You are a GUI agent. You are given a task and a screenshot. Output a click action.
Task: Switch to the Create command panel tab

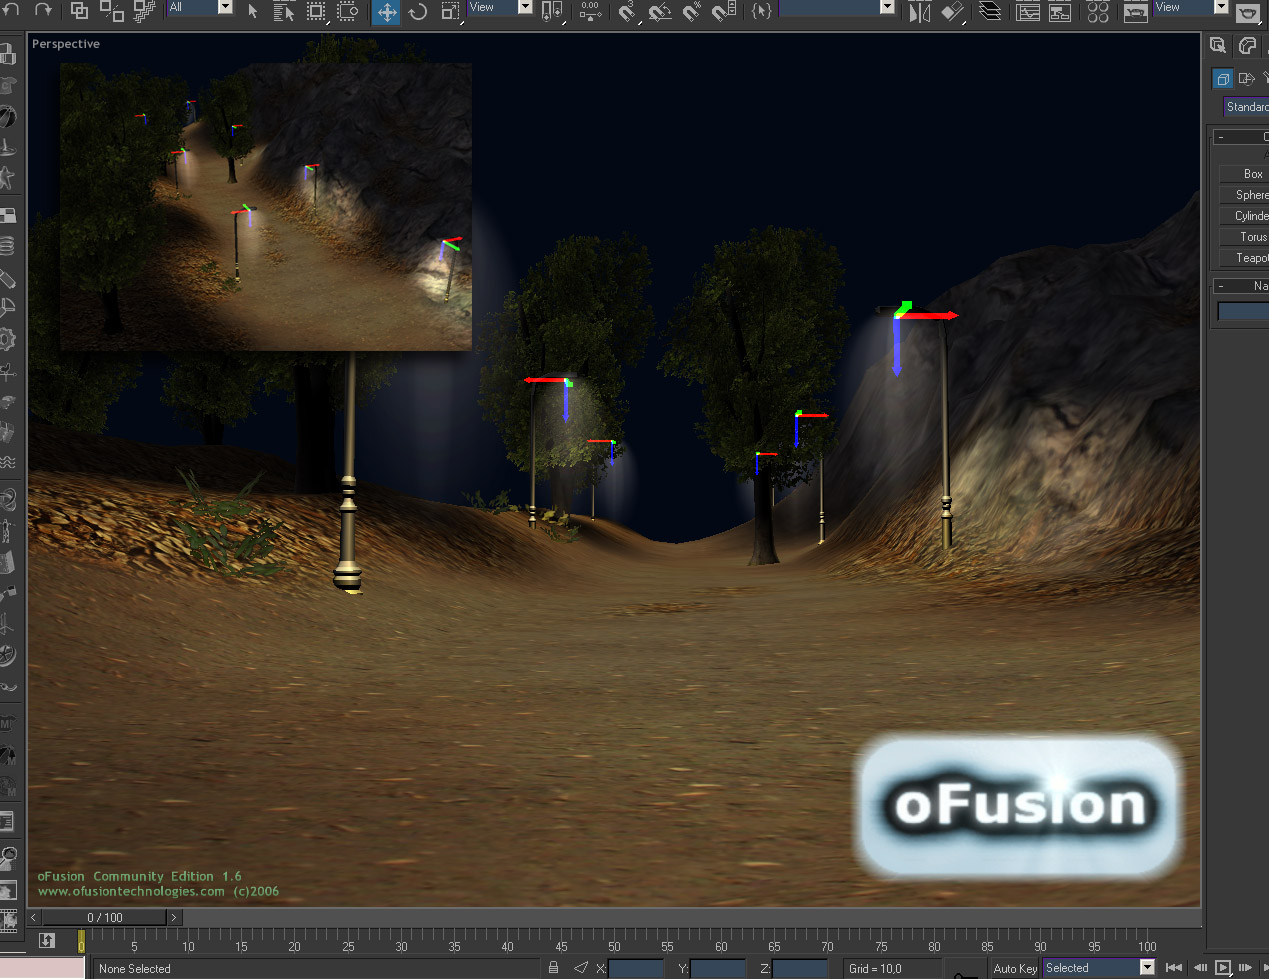pos(1218,45)
